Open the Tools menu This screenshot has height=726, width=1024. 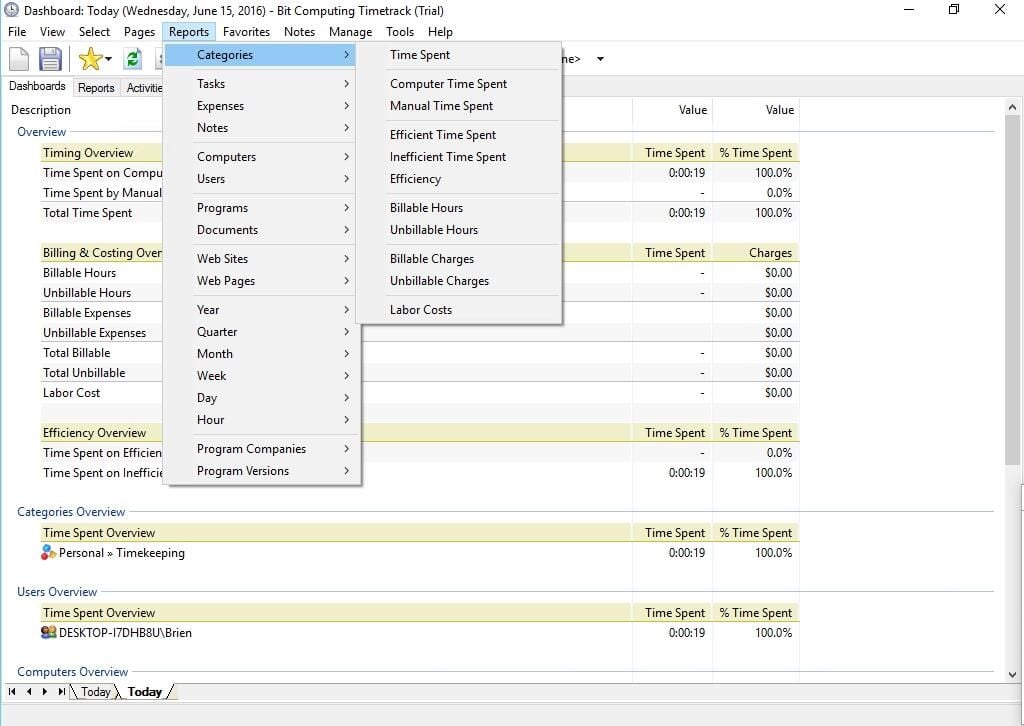(400, 31)
